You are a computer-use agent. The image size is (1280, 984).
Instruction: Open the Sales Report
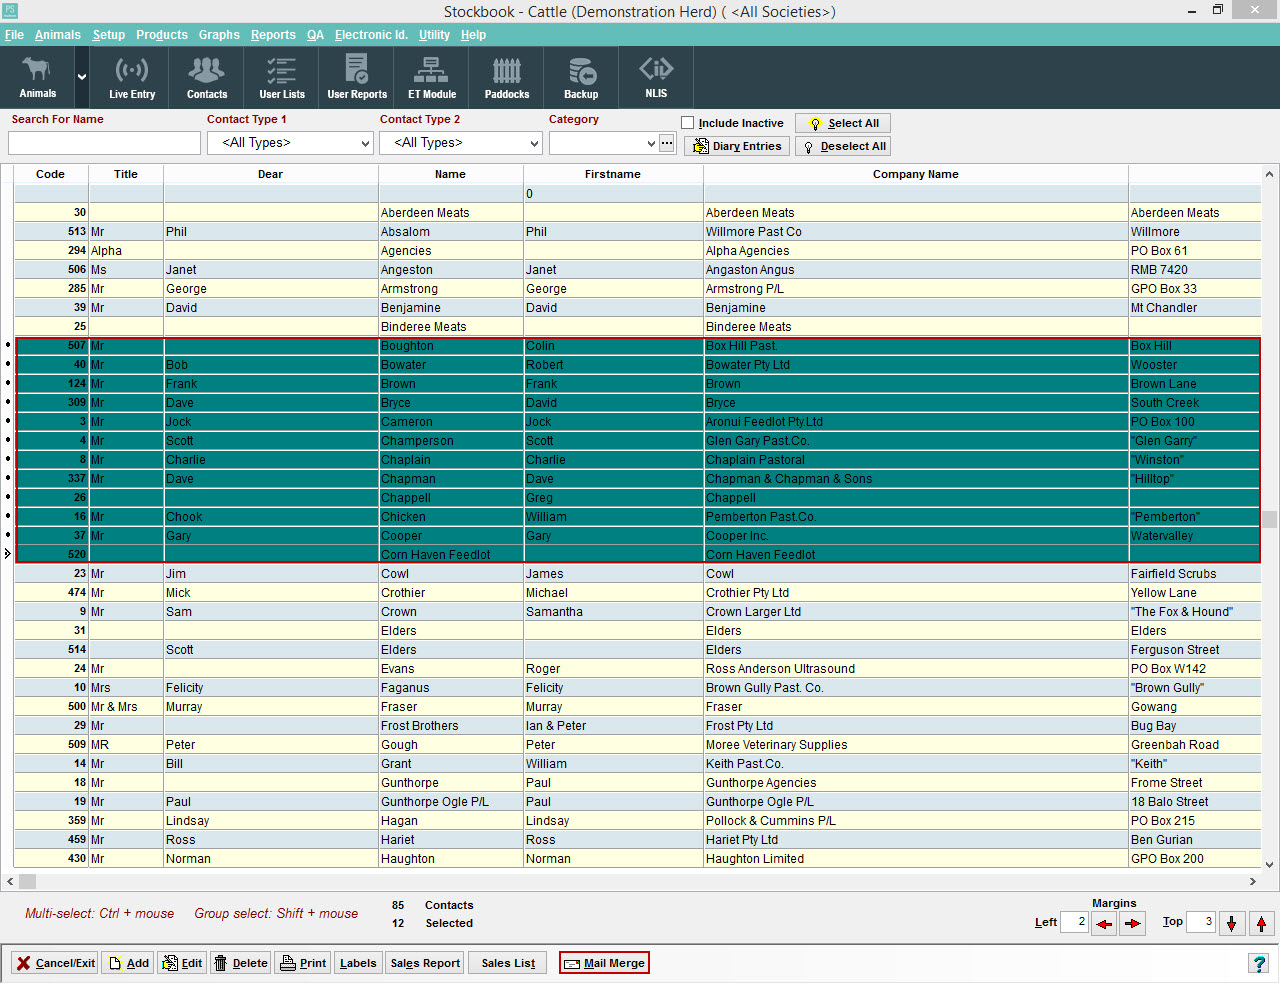tap(425, 963)
